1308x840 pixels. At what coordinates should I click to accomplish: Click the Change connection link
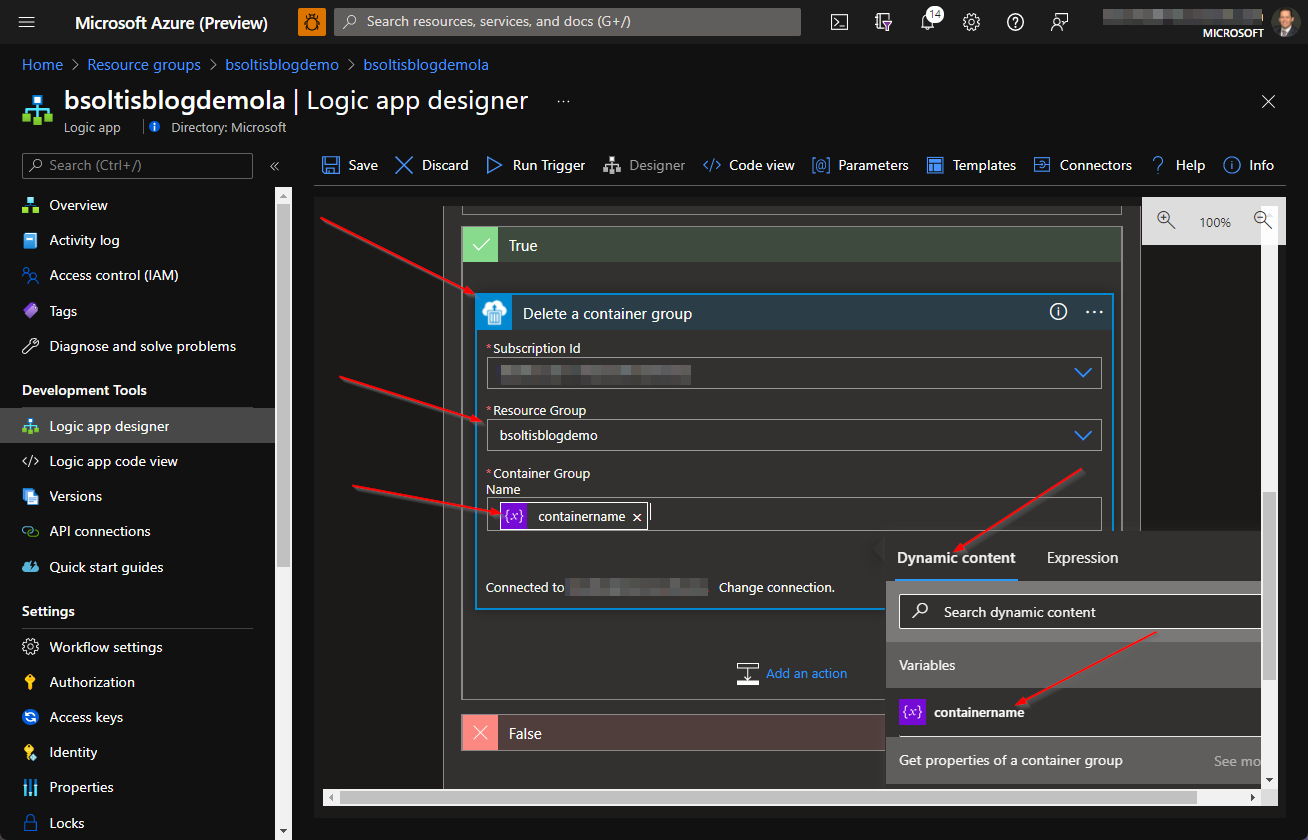(776, 587)
